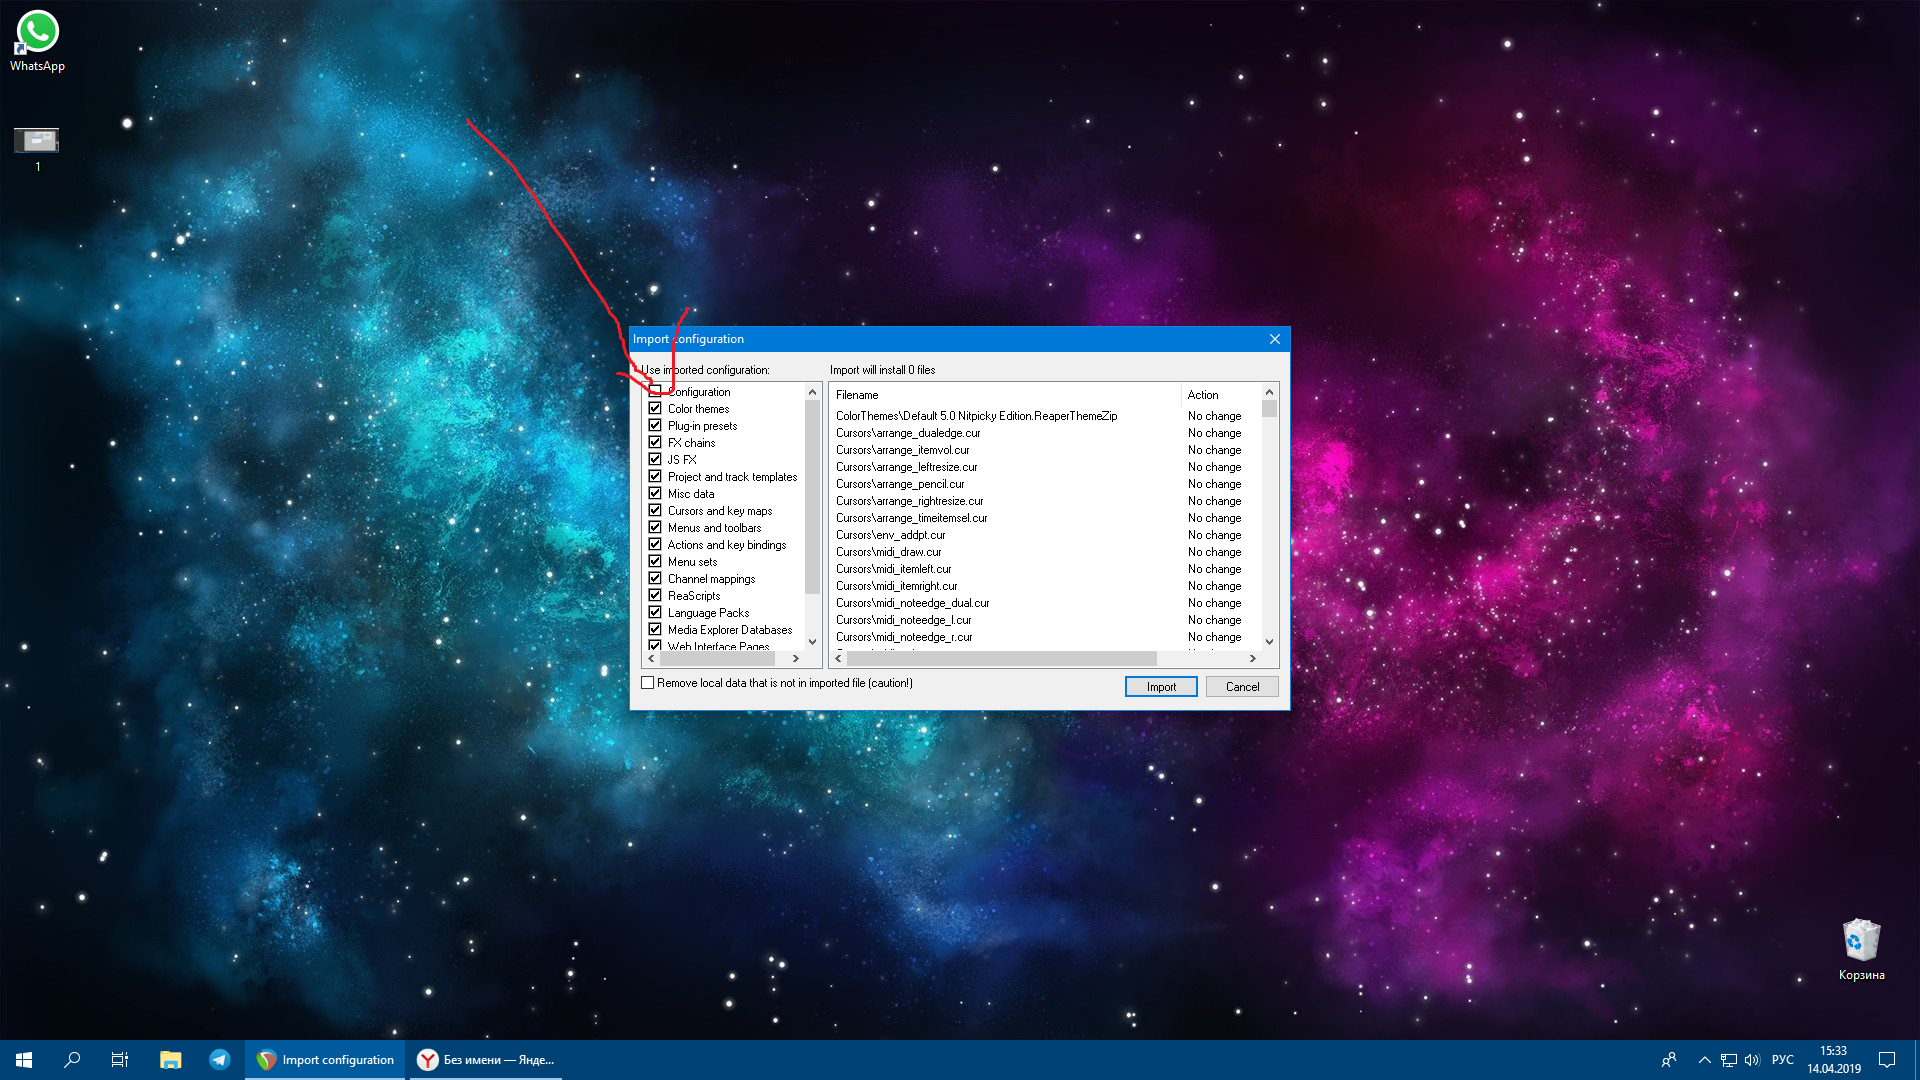
Task: Open Task View from the taskbar
Action: click(120, 1060)
